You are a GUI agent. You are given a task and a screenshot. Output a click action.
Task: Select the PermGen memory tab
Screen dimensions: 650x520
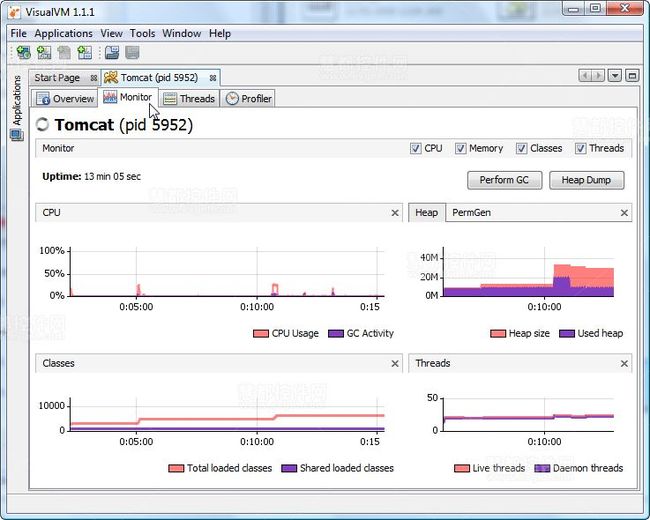pos(471,213)
